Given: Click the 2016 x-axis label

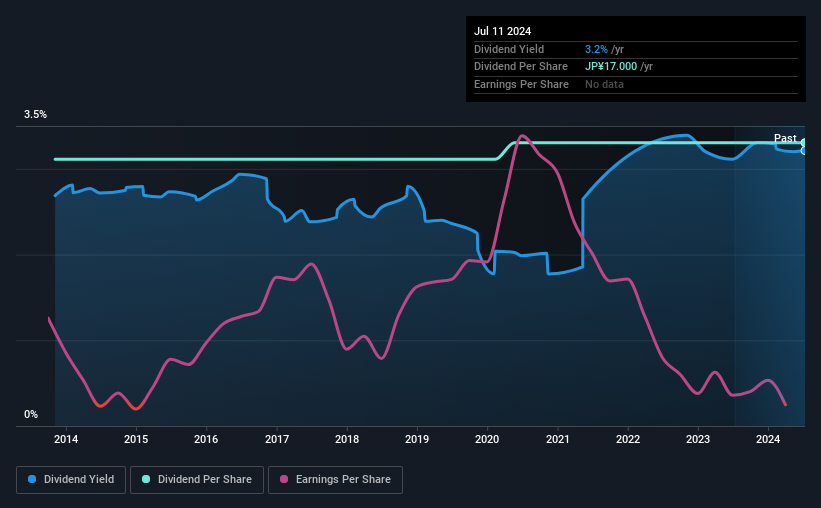Looking at the screenshot, I should pyautogui.click(x=206, y=439).
